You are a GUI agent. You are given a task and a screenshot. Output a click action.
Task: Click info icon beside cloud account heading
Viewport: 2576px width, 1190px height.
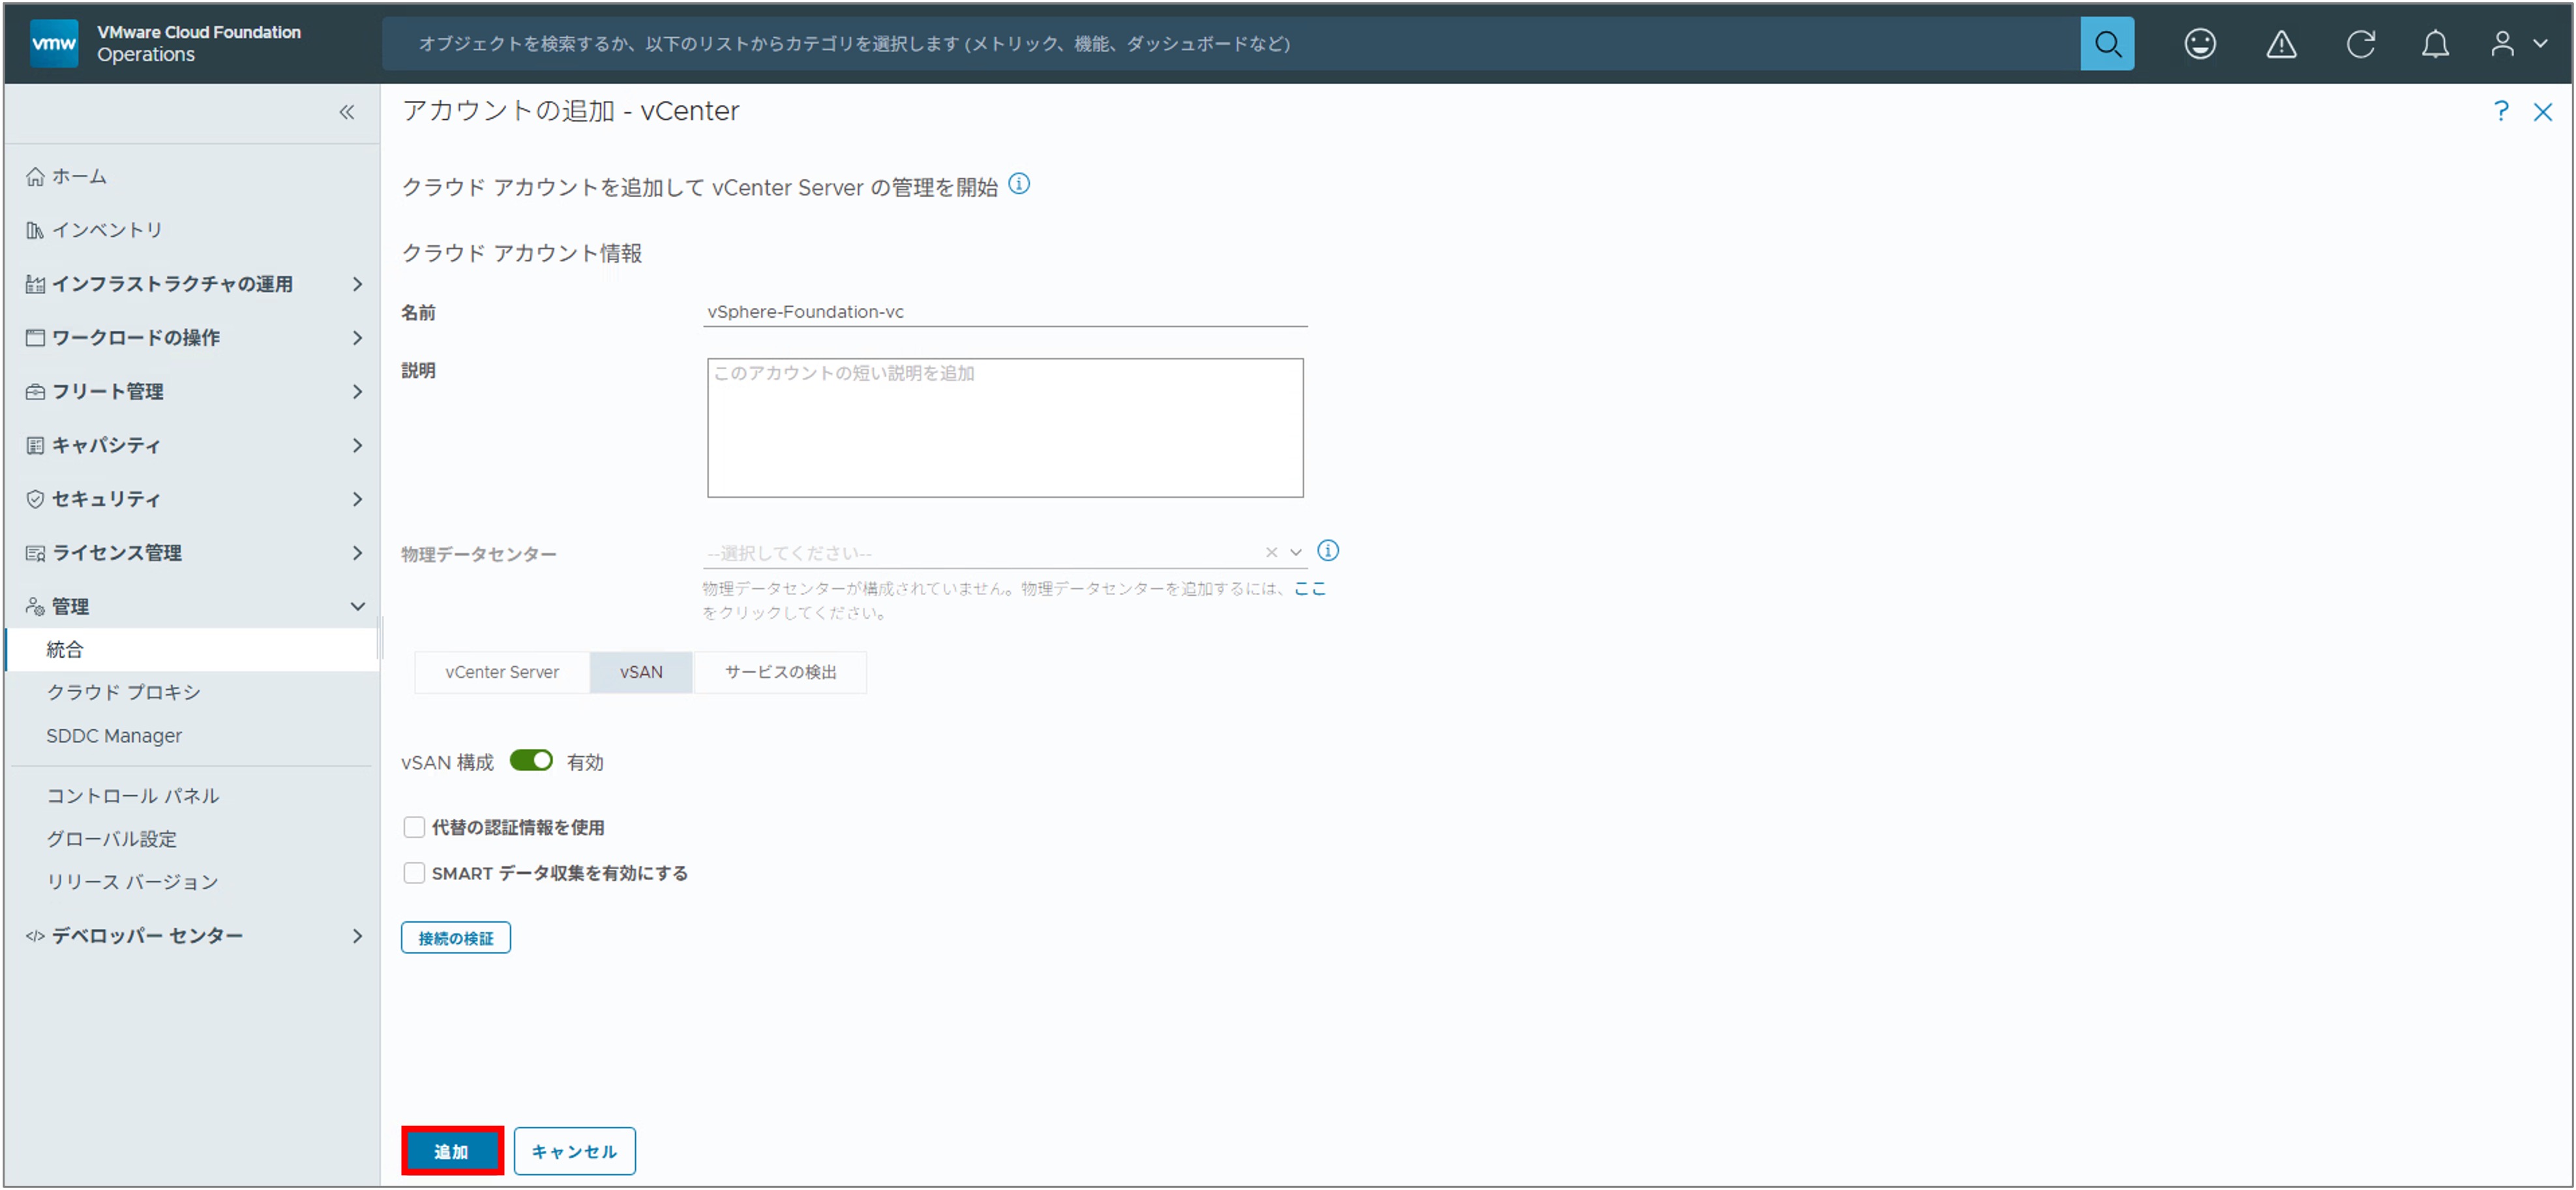click(x=1019, y=184)
